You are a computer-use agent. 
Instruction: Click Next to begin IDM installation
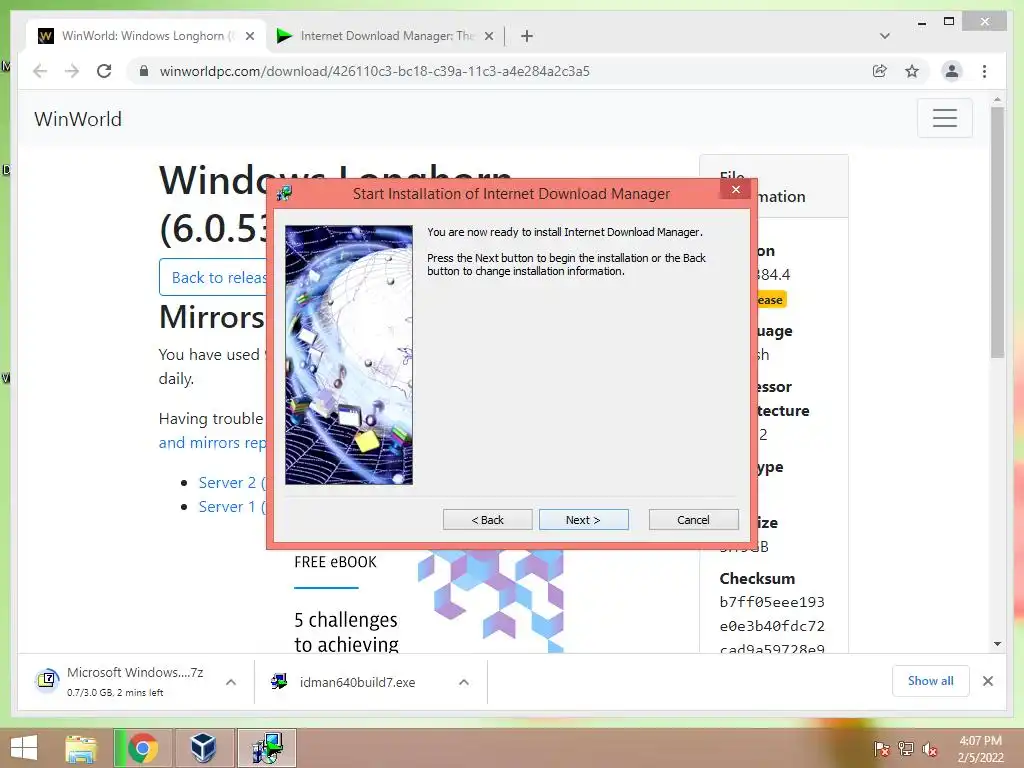583,520
